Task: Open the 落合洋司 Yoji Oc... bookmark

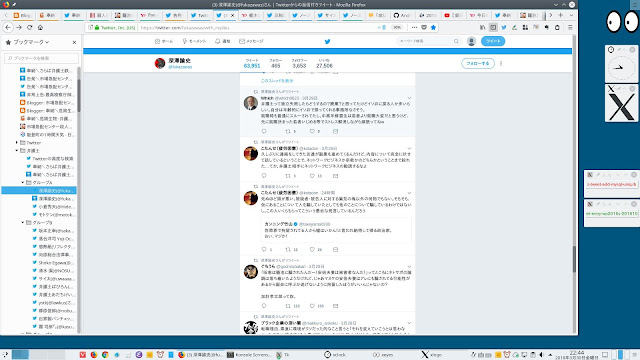Action: click(x=53, y=238)
